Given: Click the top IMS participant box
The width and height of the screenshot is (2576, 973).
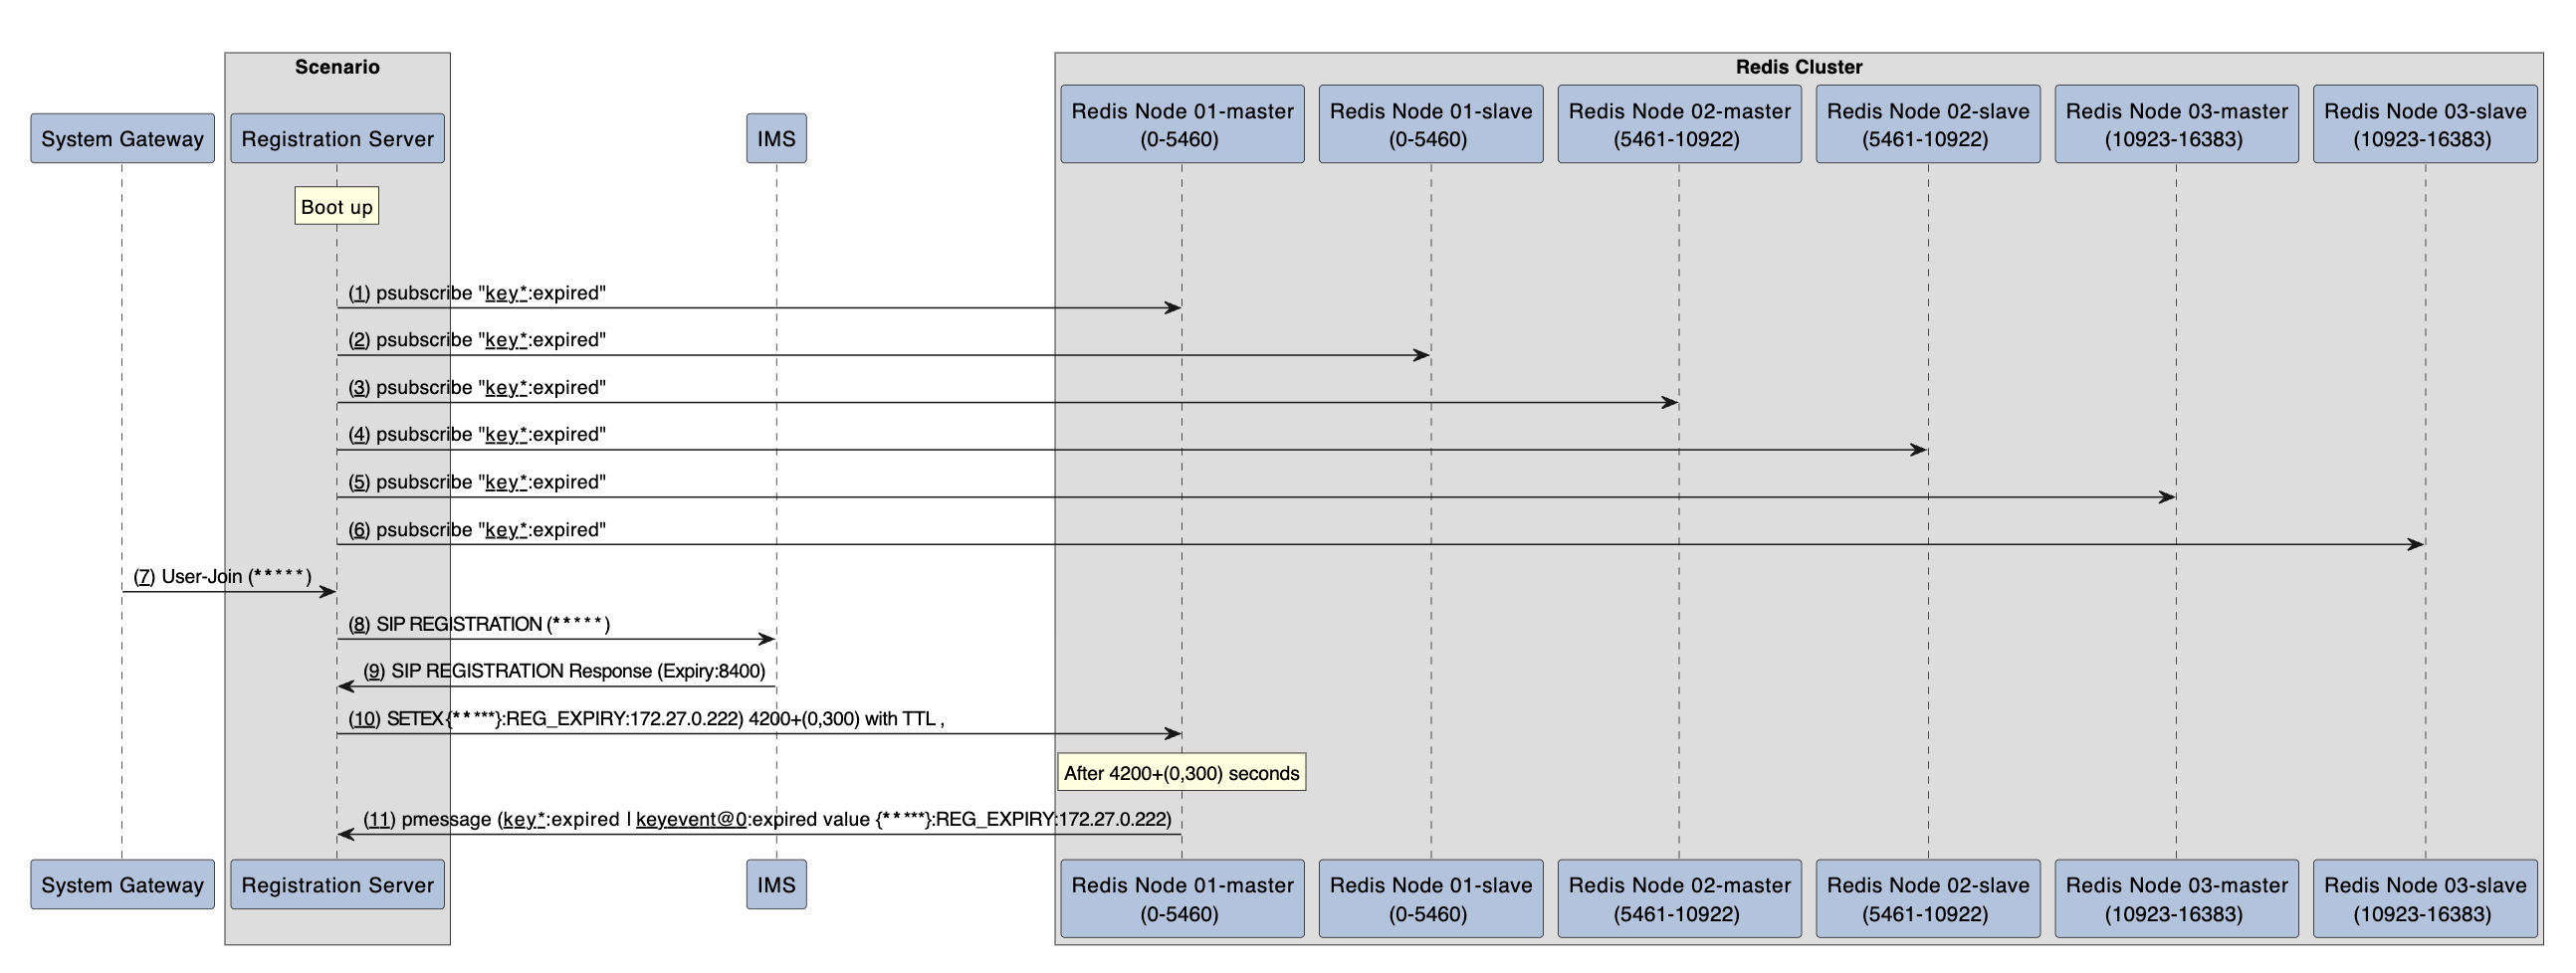Looking at the screenshot, I should click(776, 138).
